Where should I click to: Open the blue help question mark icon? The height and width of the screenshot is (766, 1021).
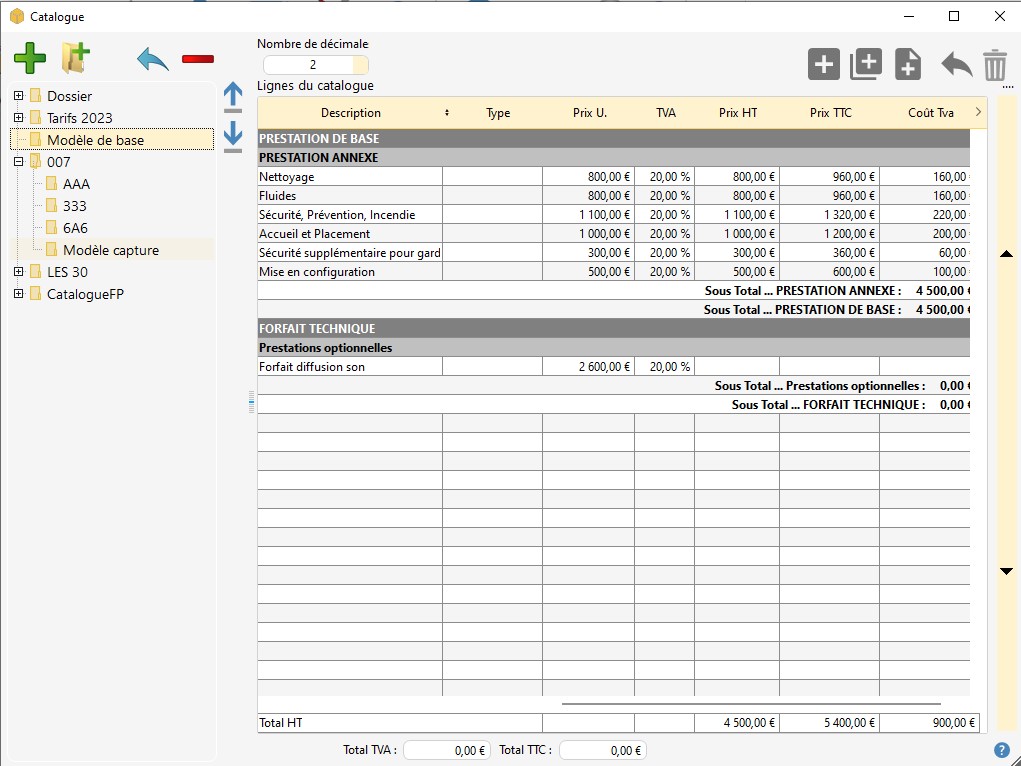(x=1001, y=750)
